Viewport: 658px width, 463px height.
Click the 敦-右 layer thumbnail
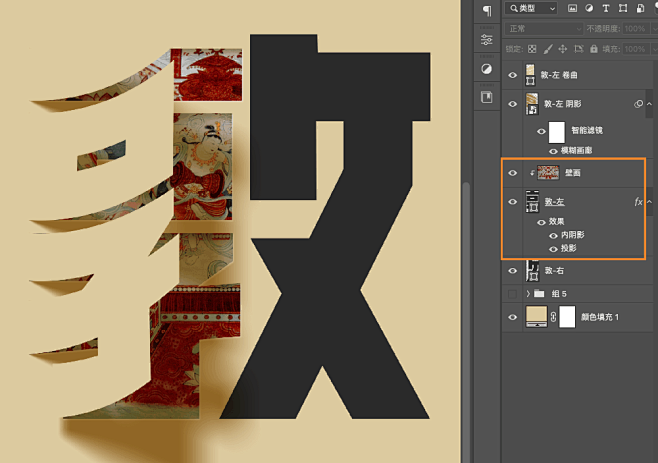(532, 271)
